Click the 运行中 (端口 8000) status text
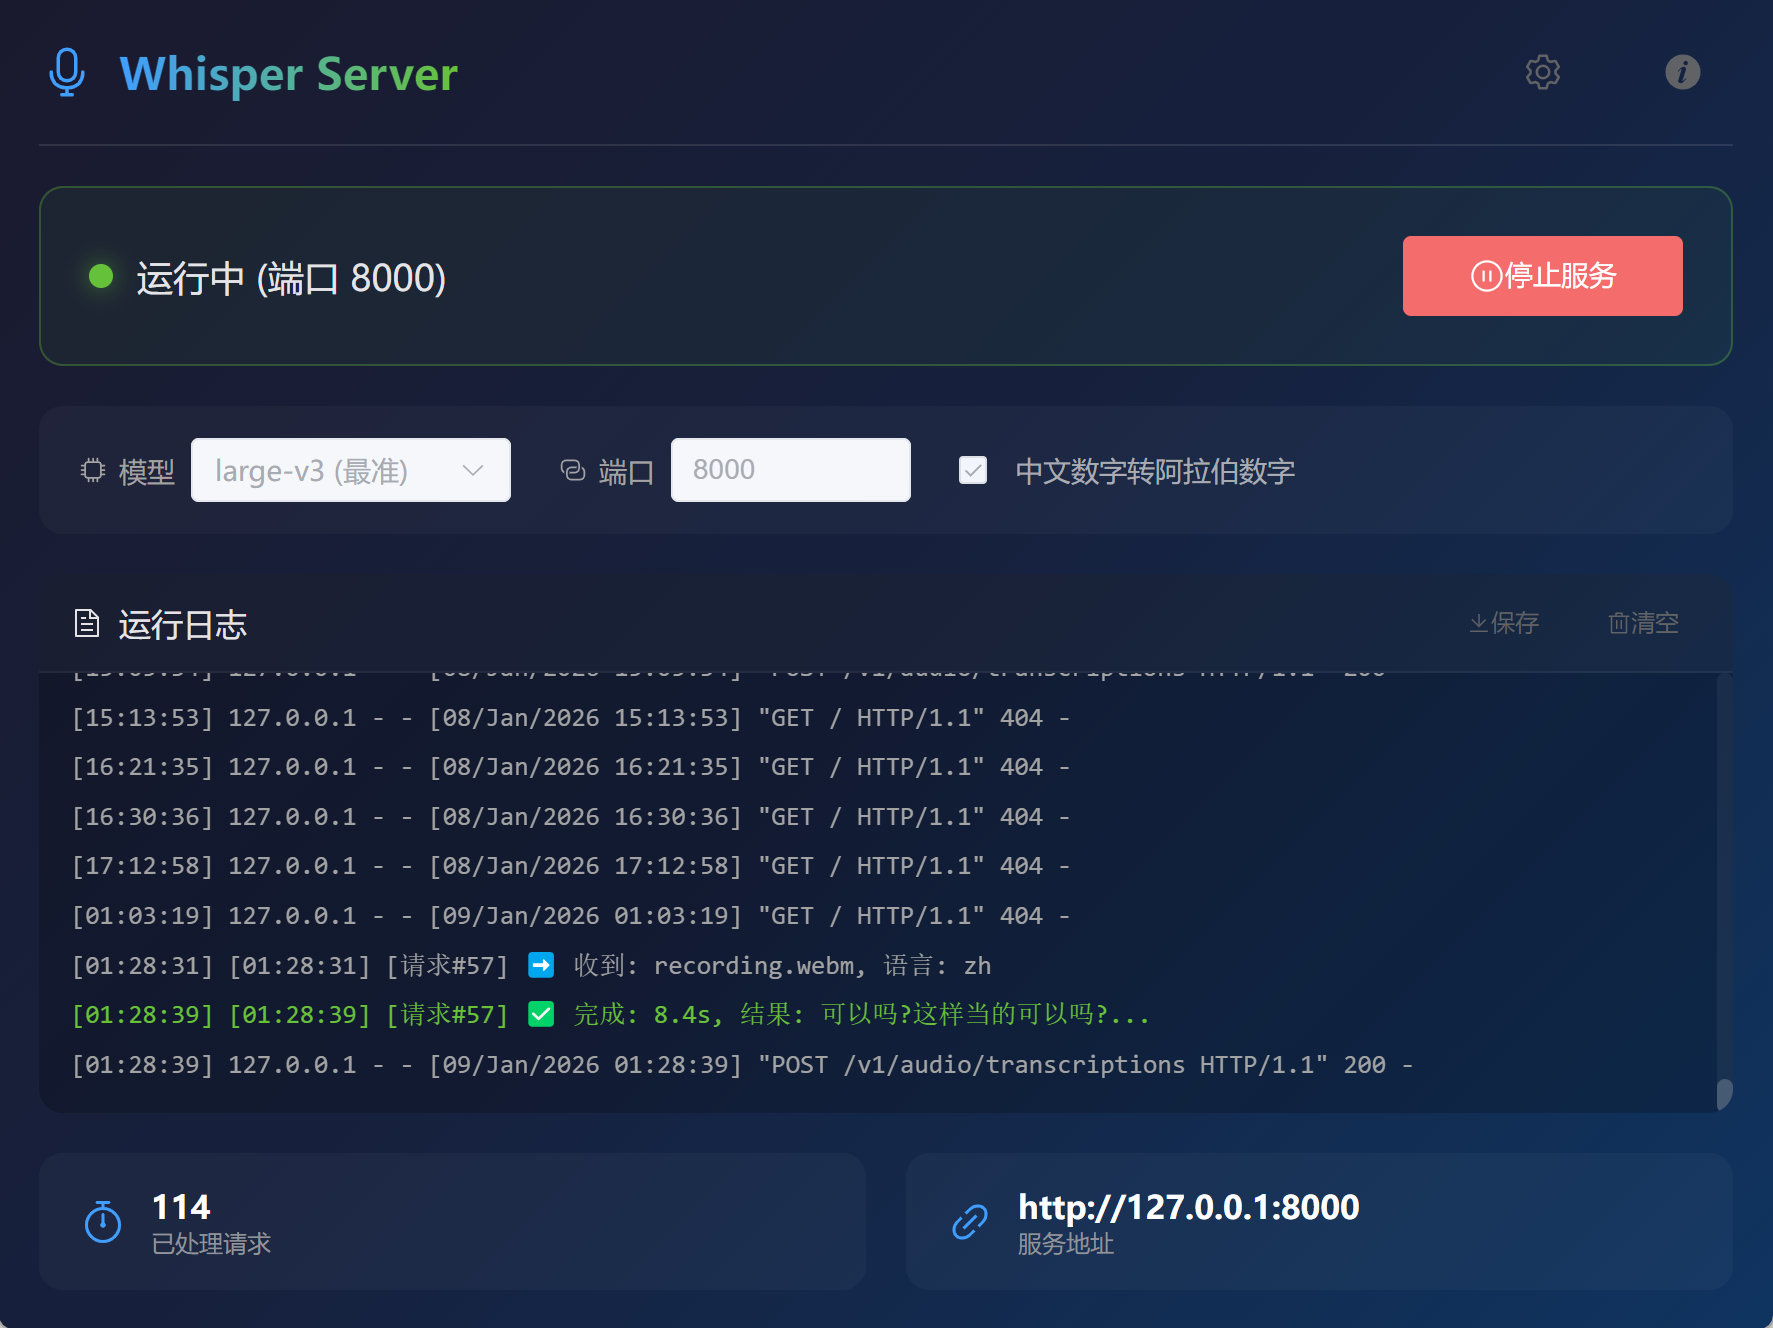 coord(291,278)
